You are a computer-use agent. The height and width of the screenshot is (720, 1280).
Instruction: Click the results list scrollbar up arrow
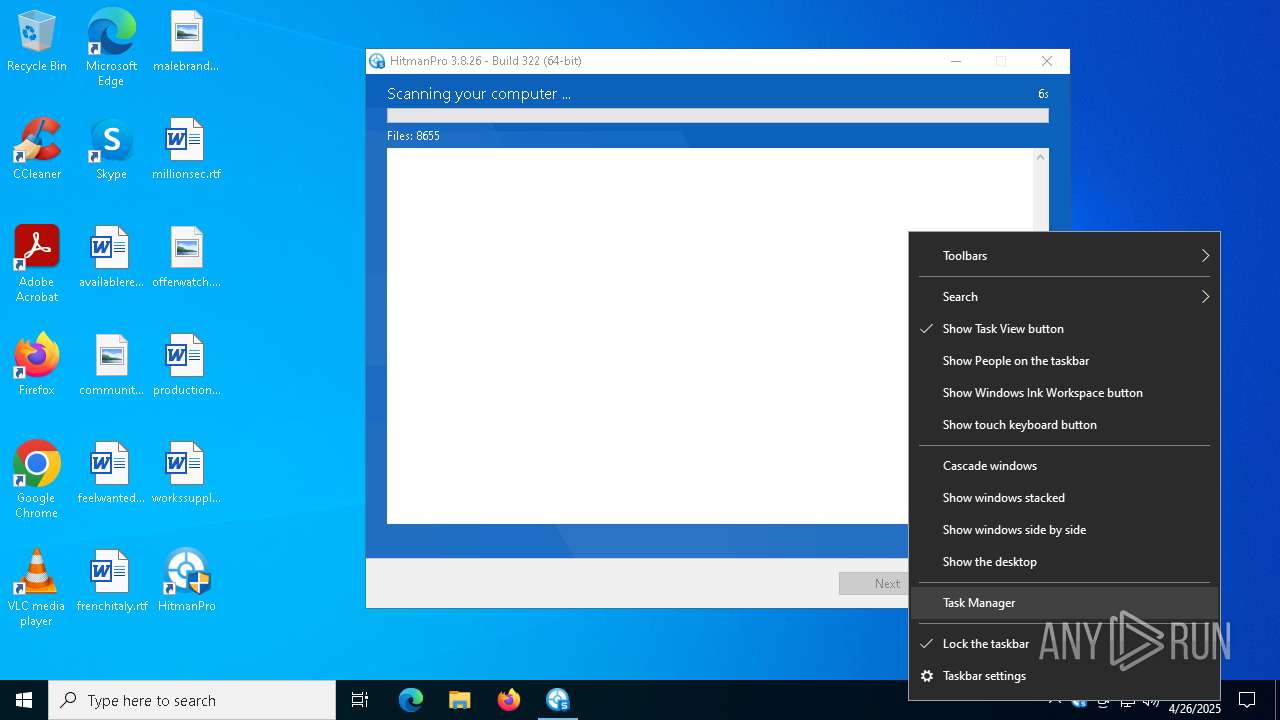1041,157
